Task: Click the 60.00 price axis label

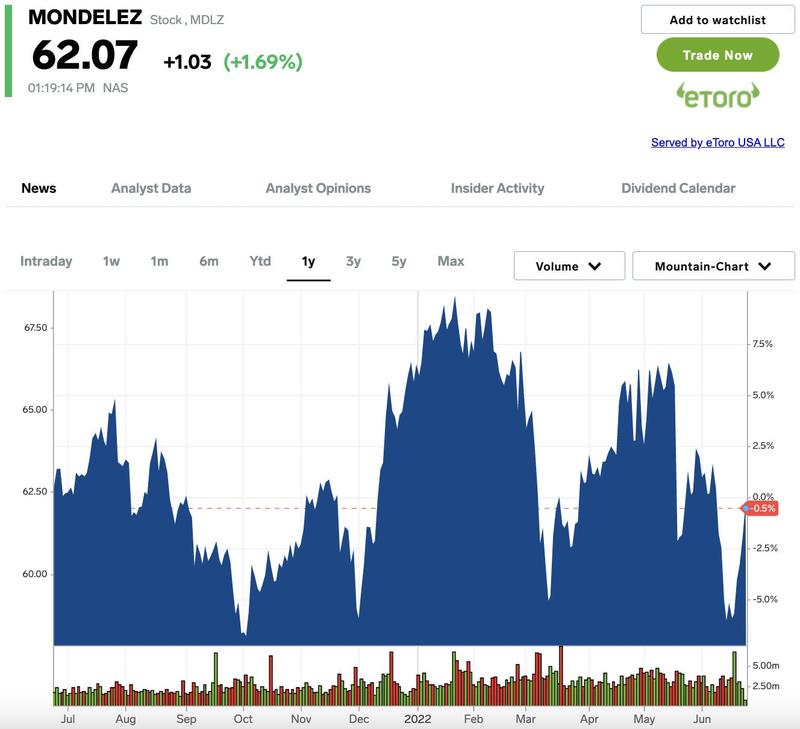Action: (x=35, y=574)
